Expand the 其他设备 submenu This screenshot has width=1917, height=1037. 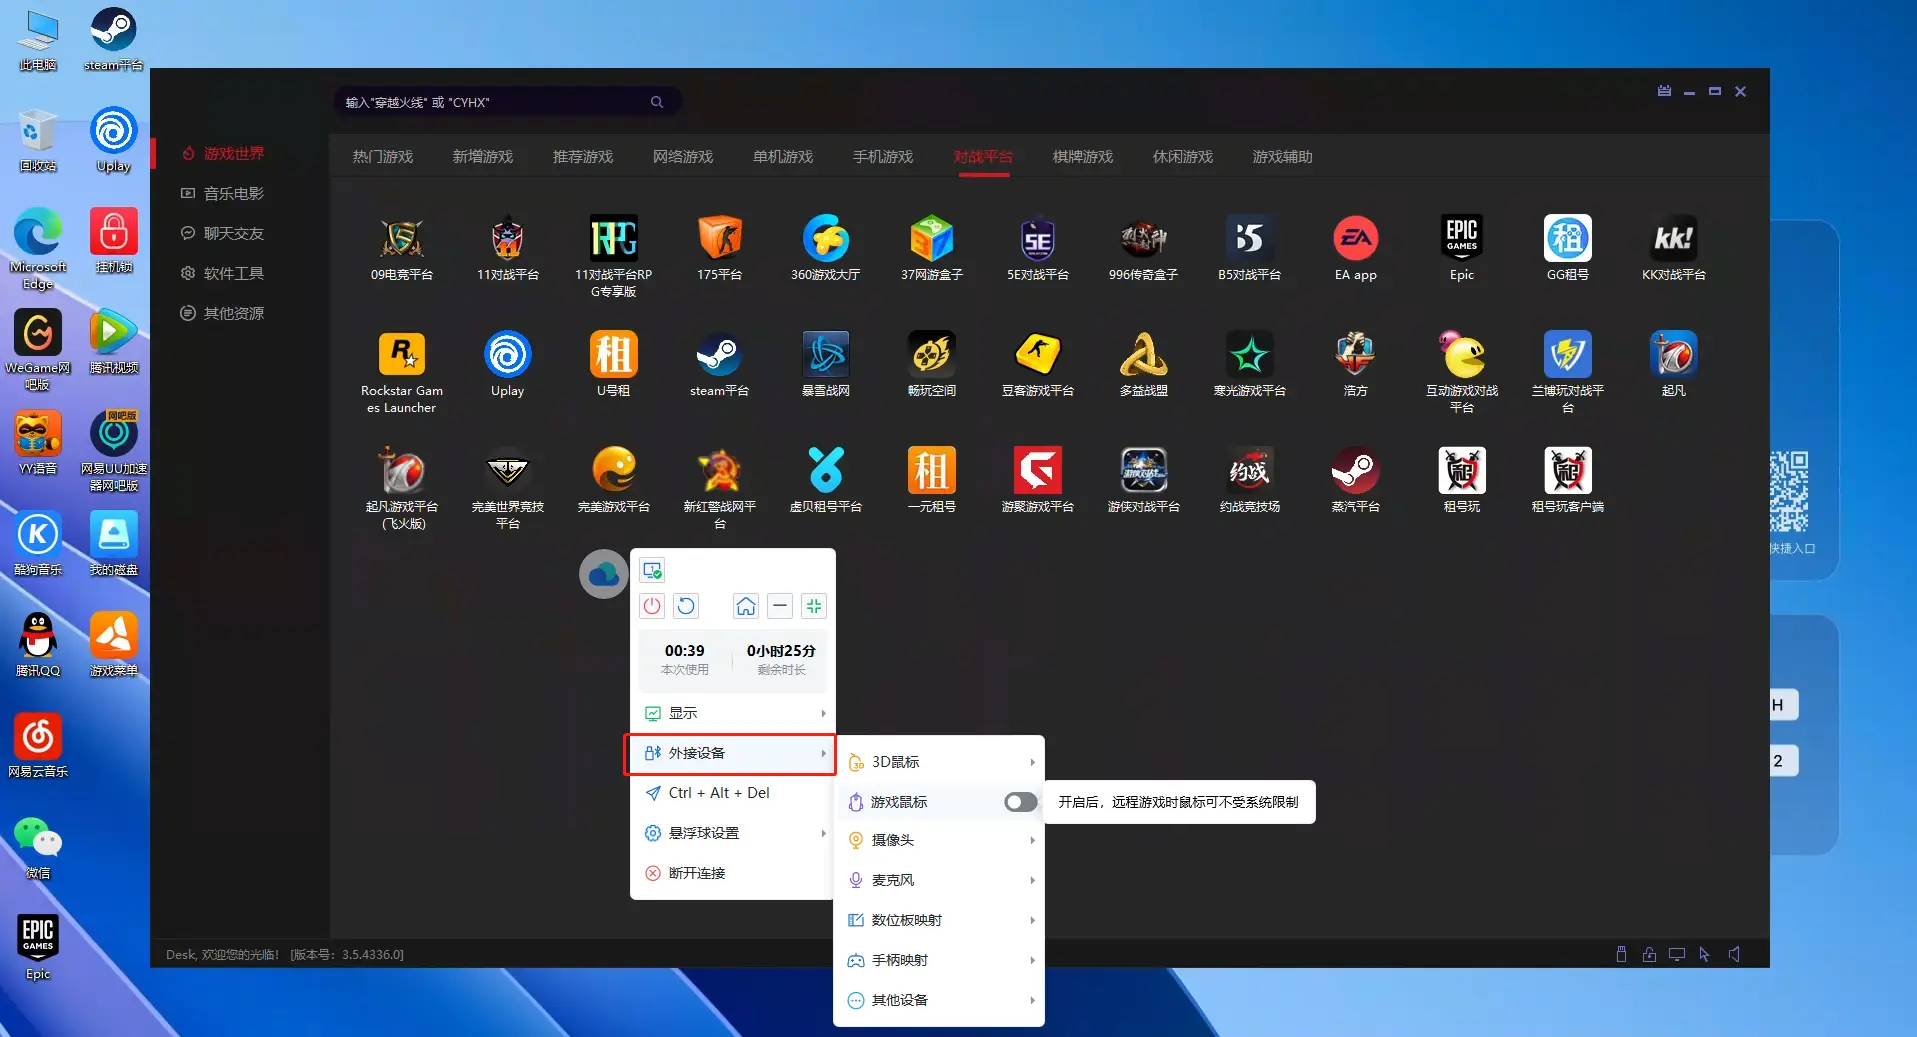[x=939, y=1000]
